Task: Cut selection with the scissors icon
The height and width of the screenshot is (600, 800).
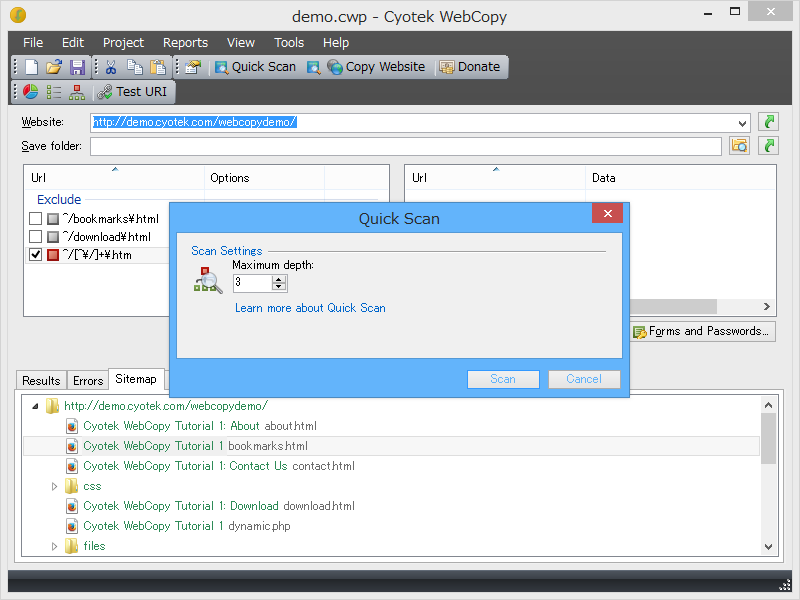Action: pos(111,67)
